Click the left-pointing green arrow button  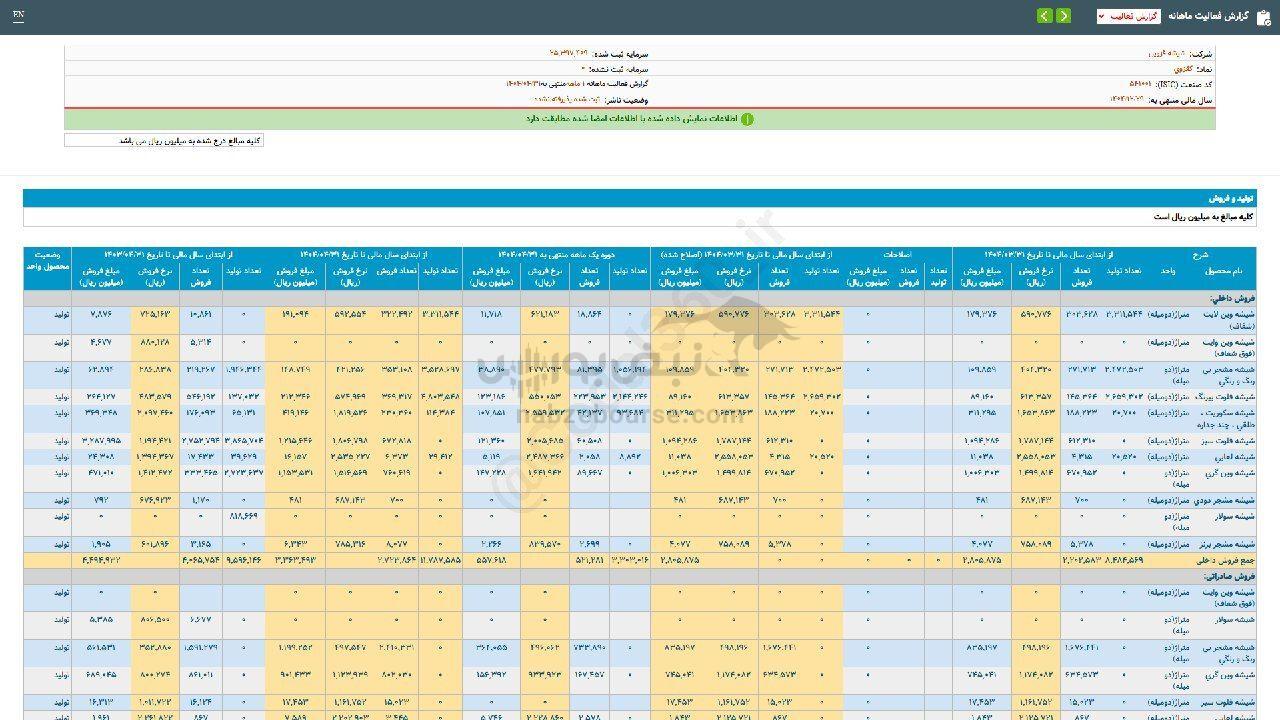tap(1045, 16)
